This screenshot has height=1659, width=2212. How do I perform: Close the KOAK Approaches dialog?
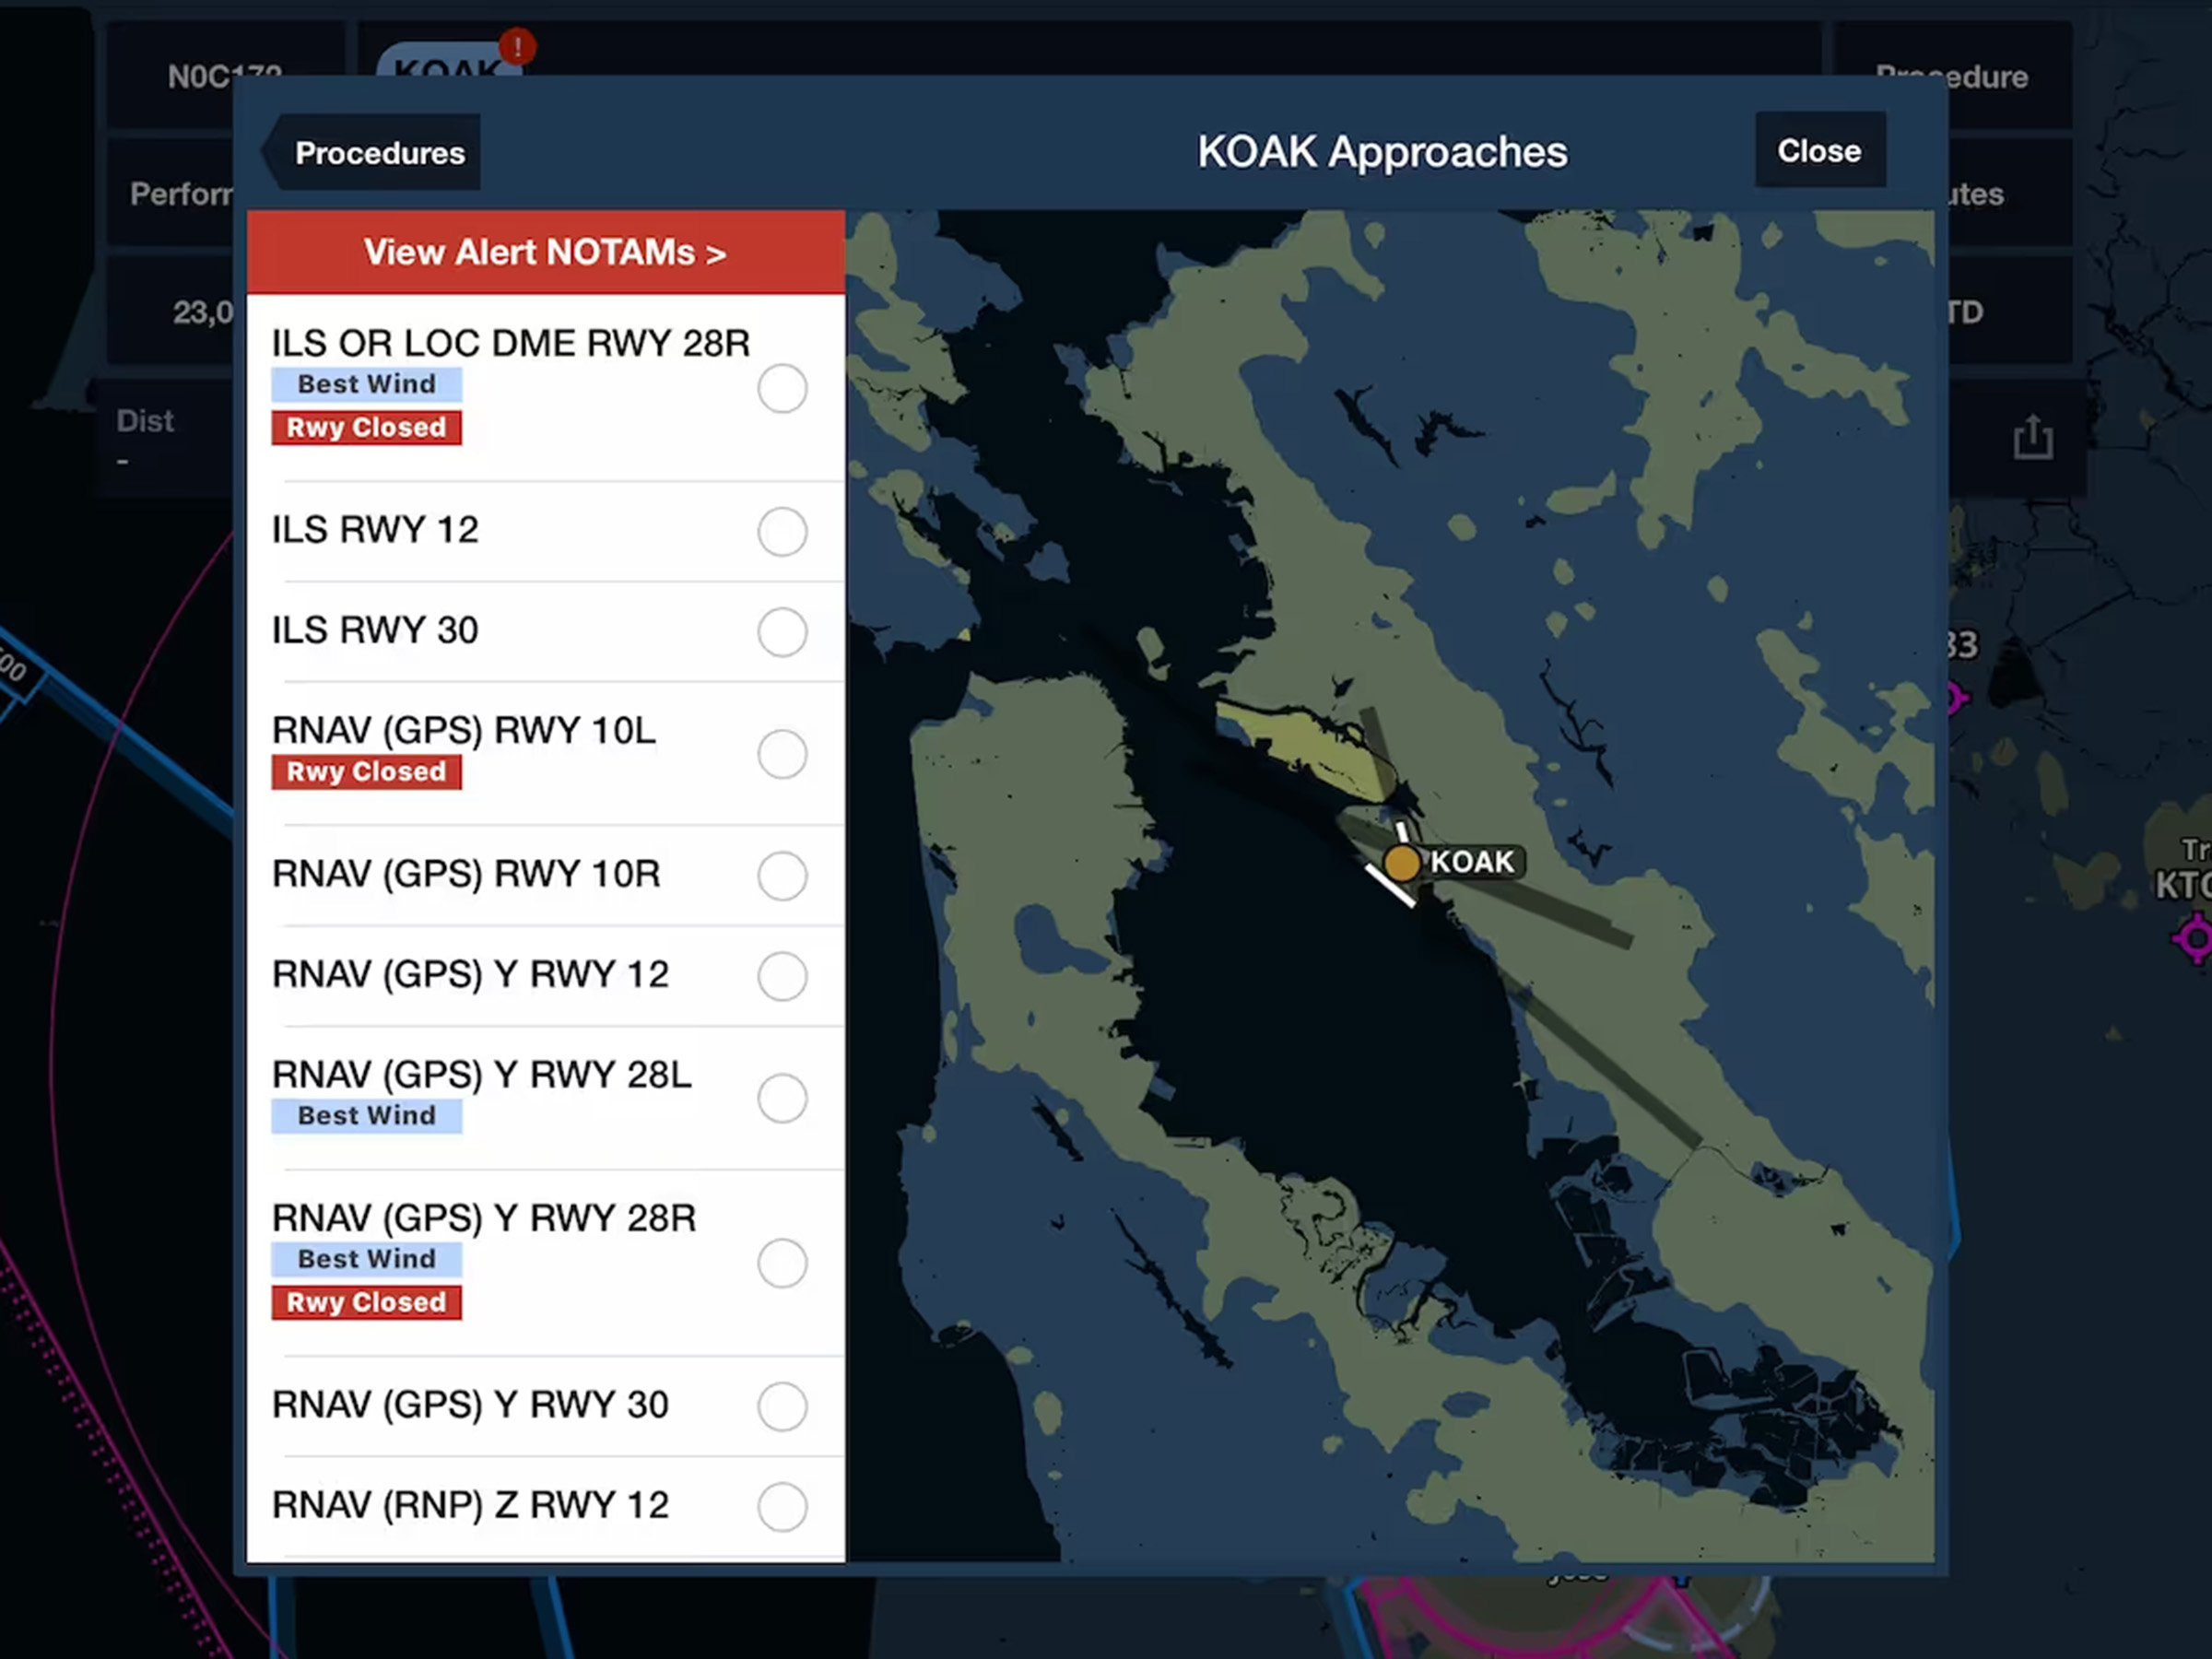click(x=1819, y=151)
